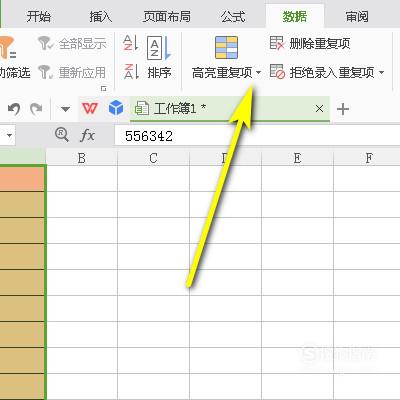Click the fx insert function icon

[x=87, y=135]
